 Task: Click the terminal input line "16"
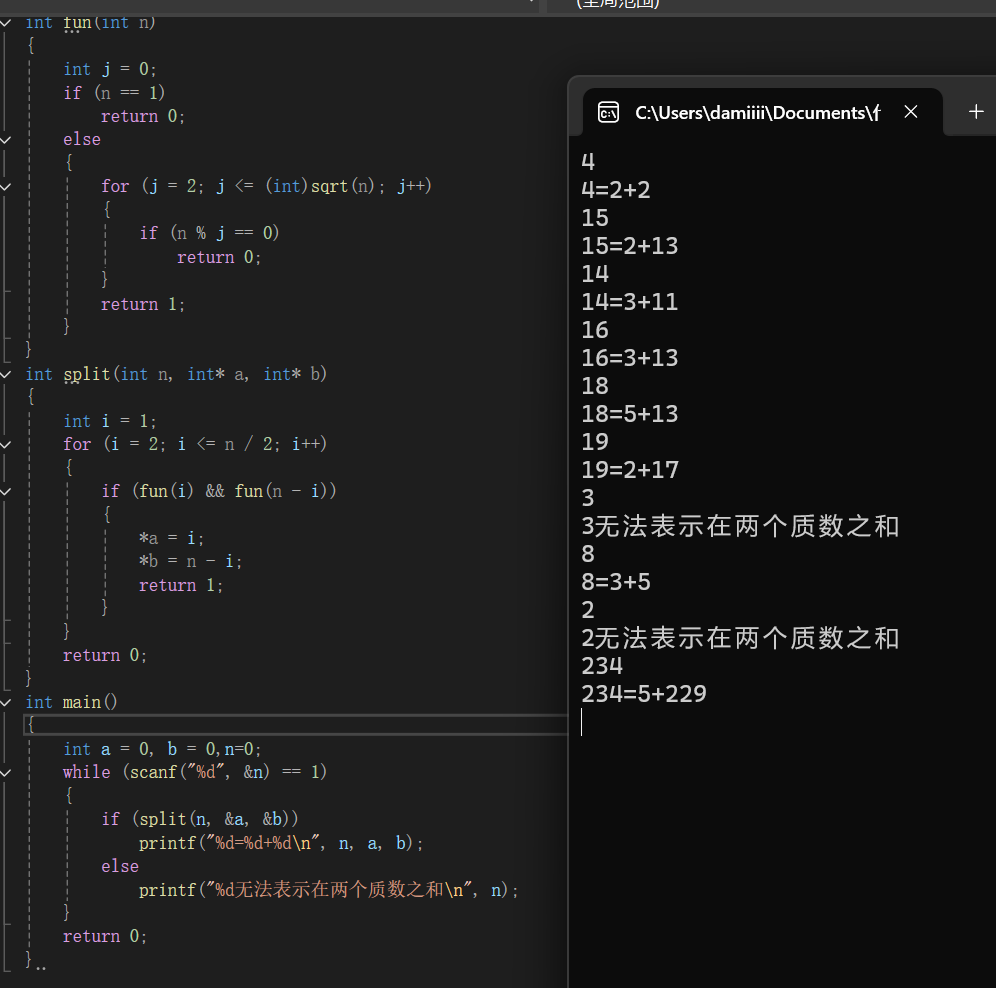pos(595,330)
